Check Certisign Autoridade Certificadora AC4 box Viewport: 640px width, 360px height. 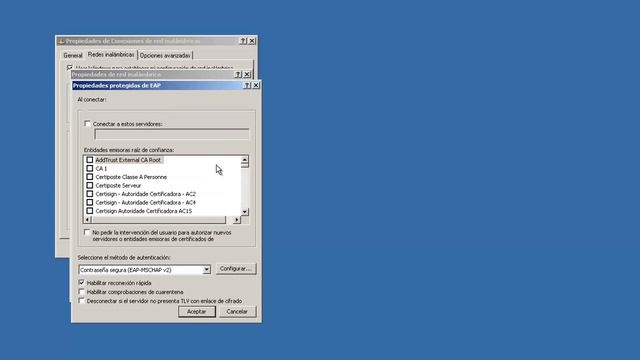[90, 202]
